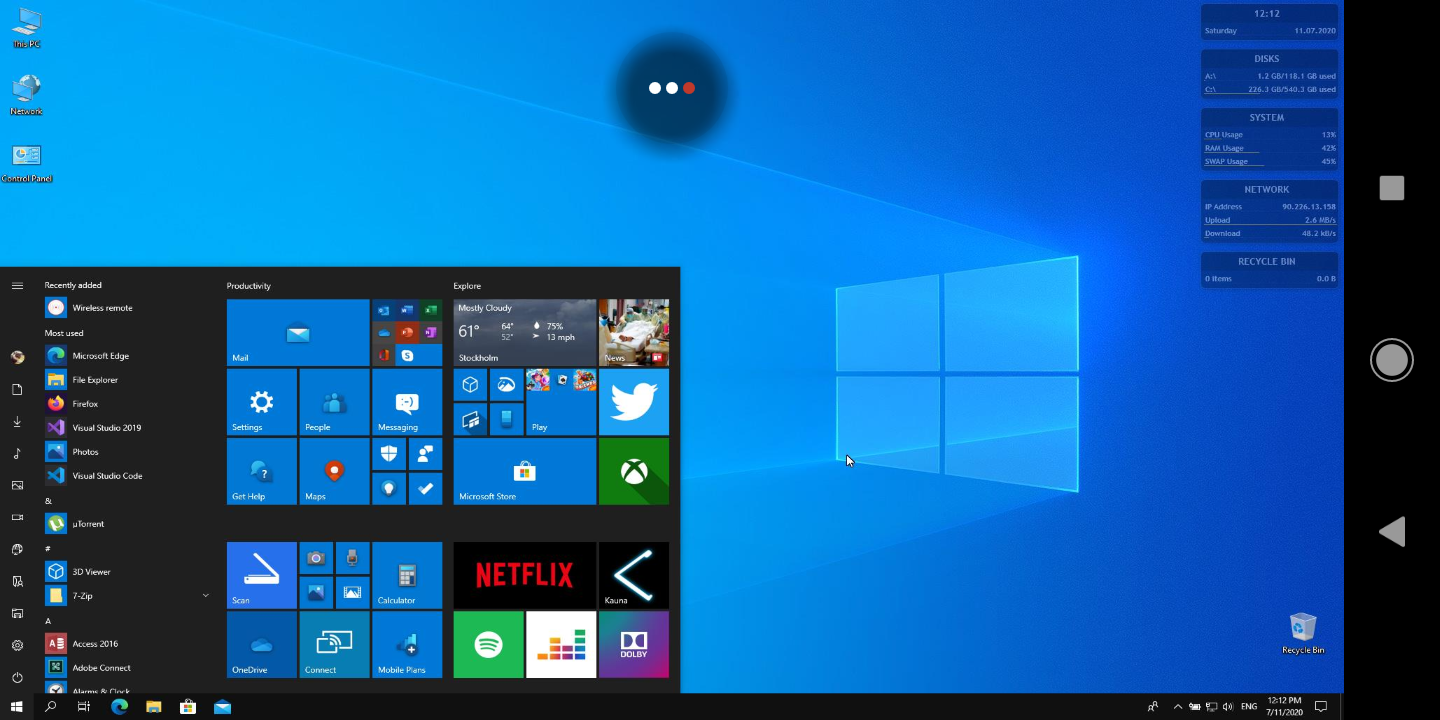
Task: Open the Dolby tile
Action: (x=634, y=645)
